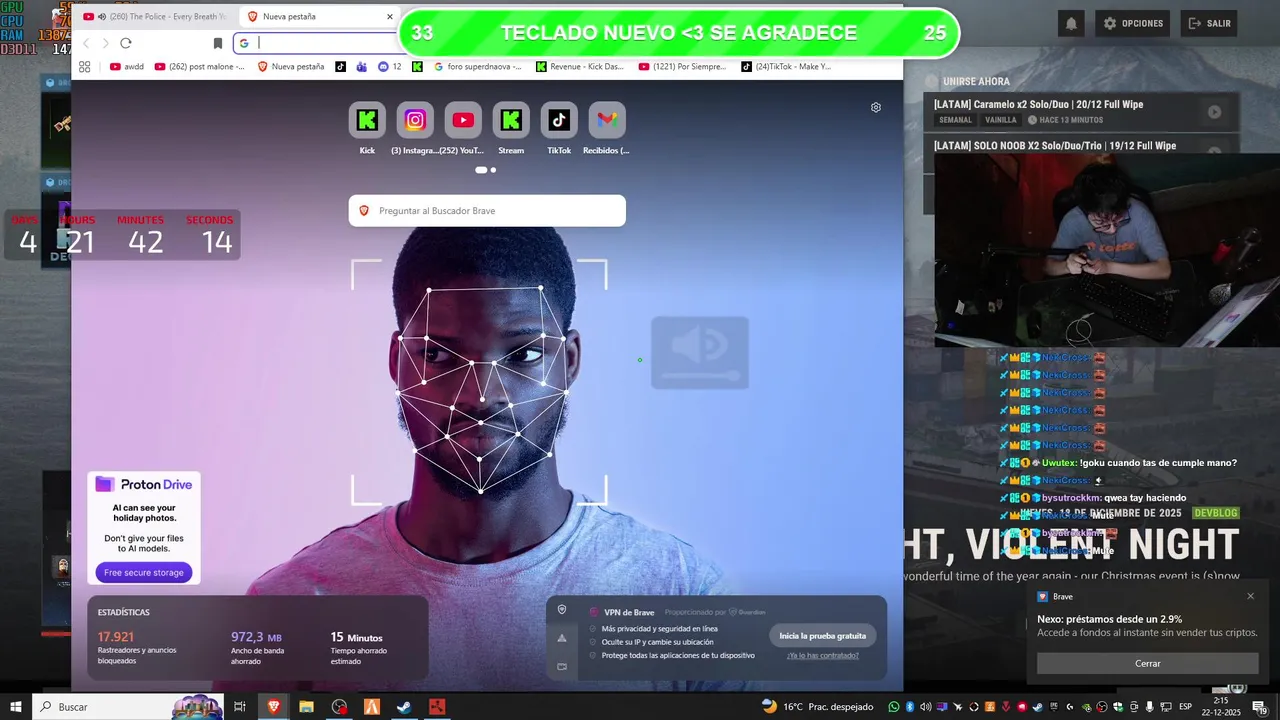The image size is (1280, 720).
Task: Open foro superdnaova bookmark
Action: [x=478, y=67]
